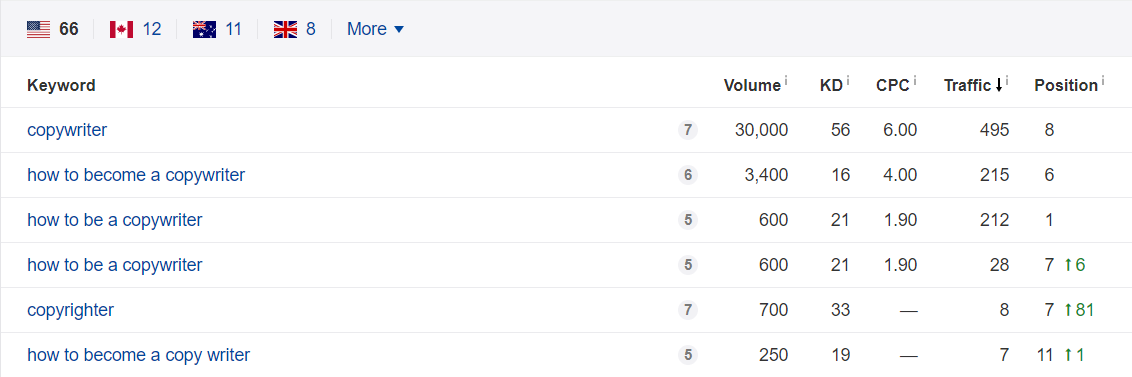Click the Position column info icon
This screenshot has height=377, width=1132.
tap(1102, 81)
